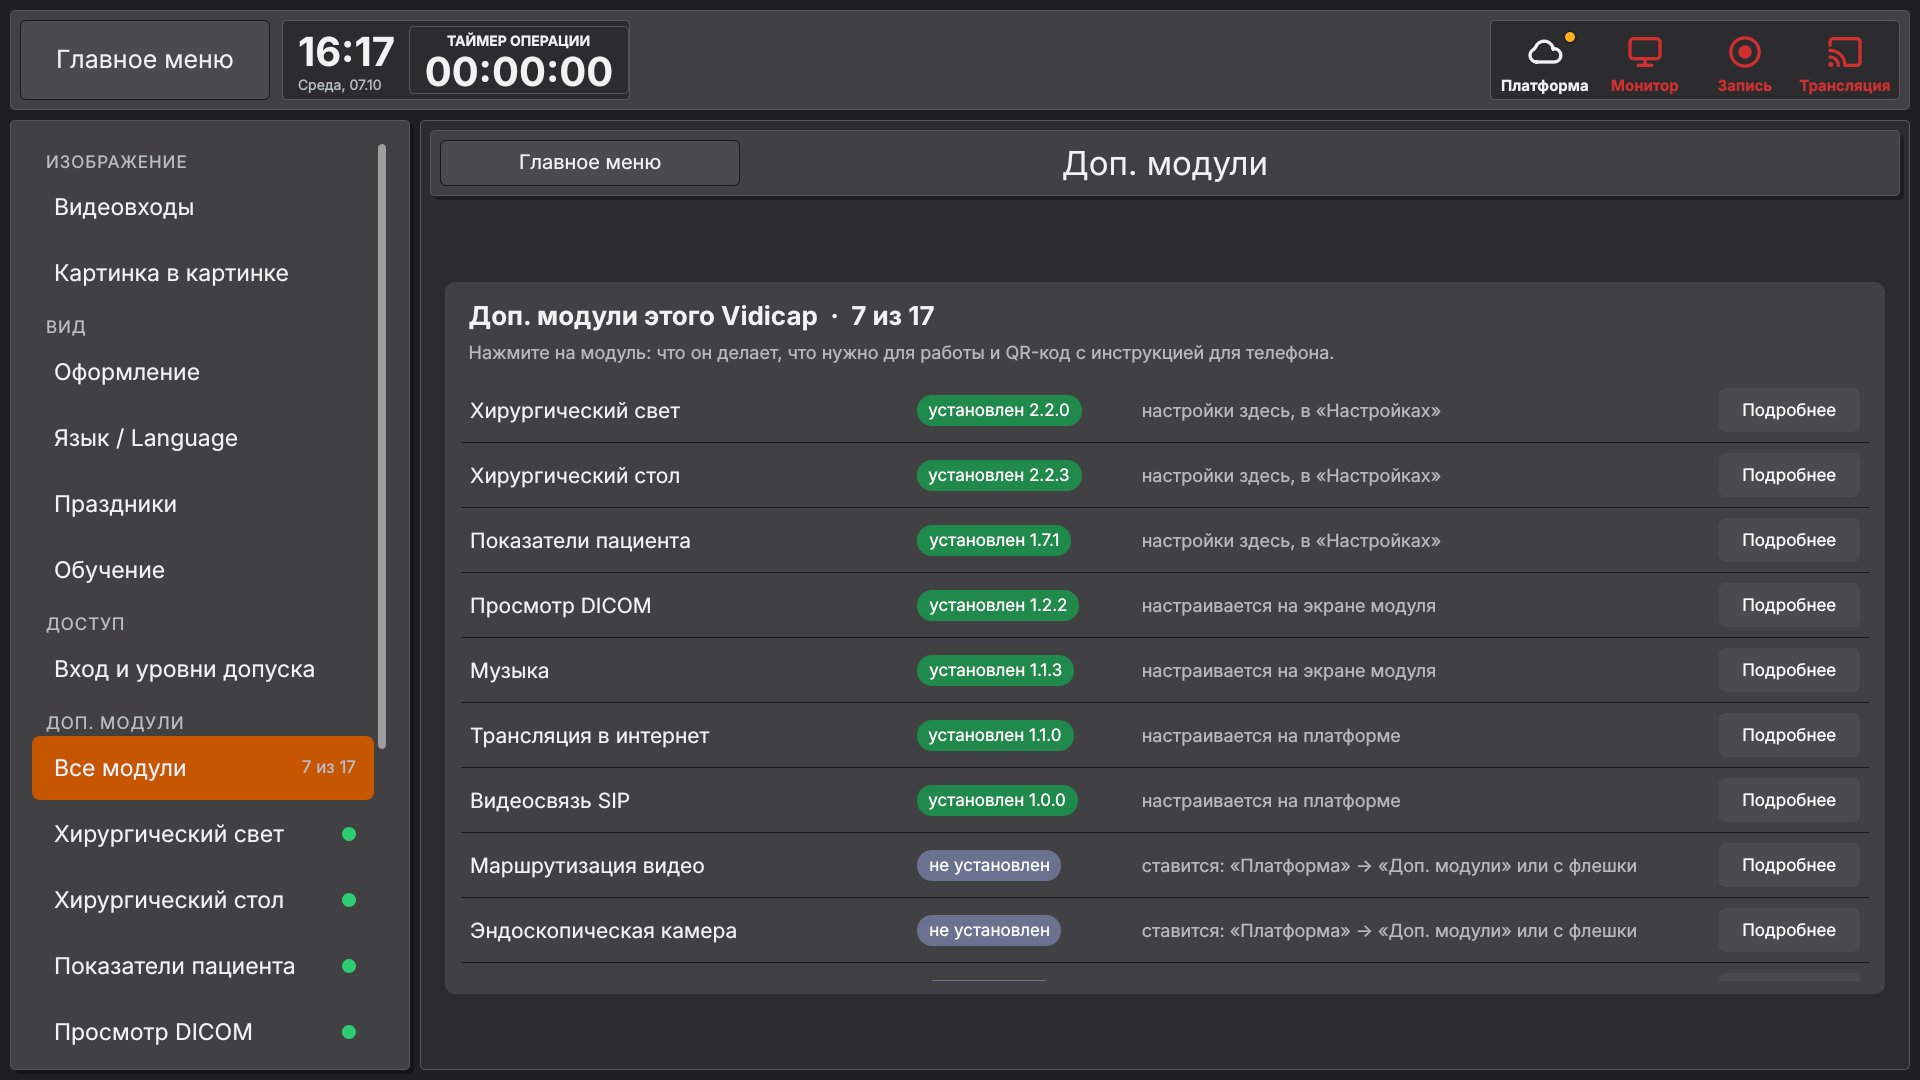This screenshot has width=1920, height=1080.
Task: Open Вход и уровни допуска
Action: click(203, 669)
